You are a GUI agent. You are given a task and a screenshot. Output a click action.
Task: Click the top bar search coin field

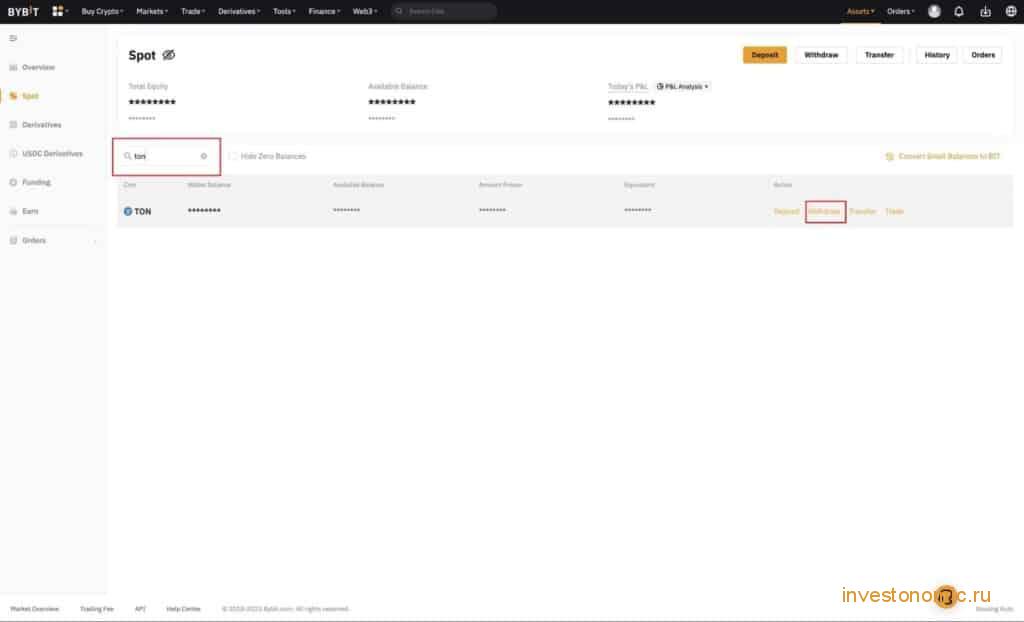[444, 11]
